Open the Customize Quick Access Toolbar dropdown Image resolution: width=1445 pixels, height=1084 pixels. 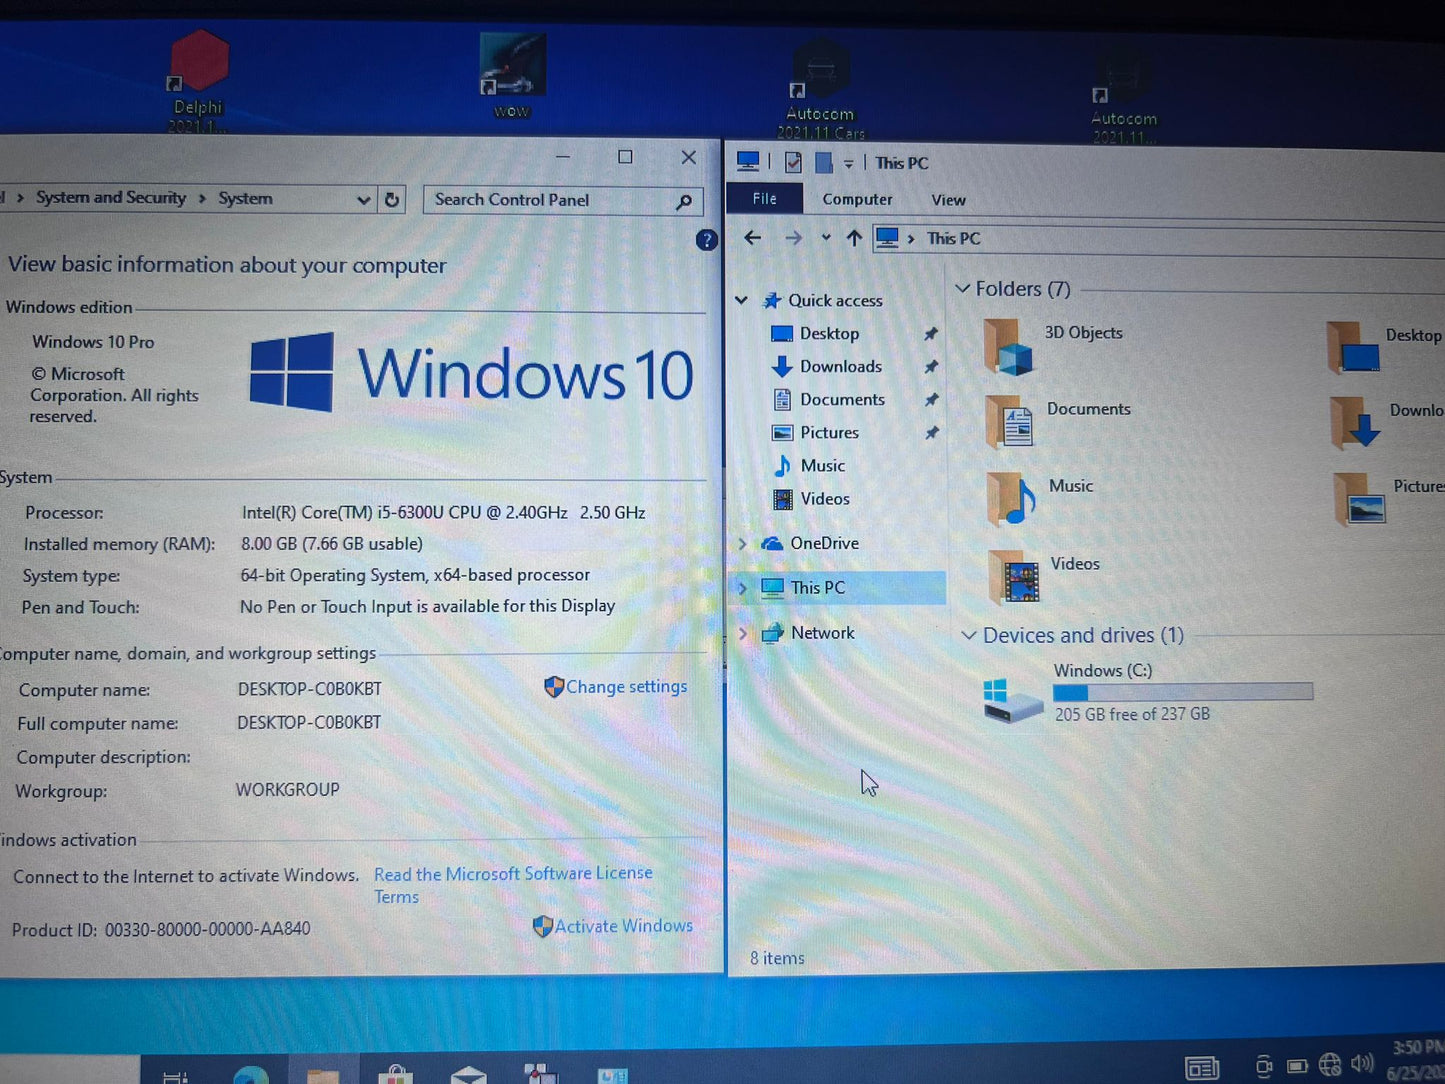pyautogui.click(x=848, y=163)
